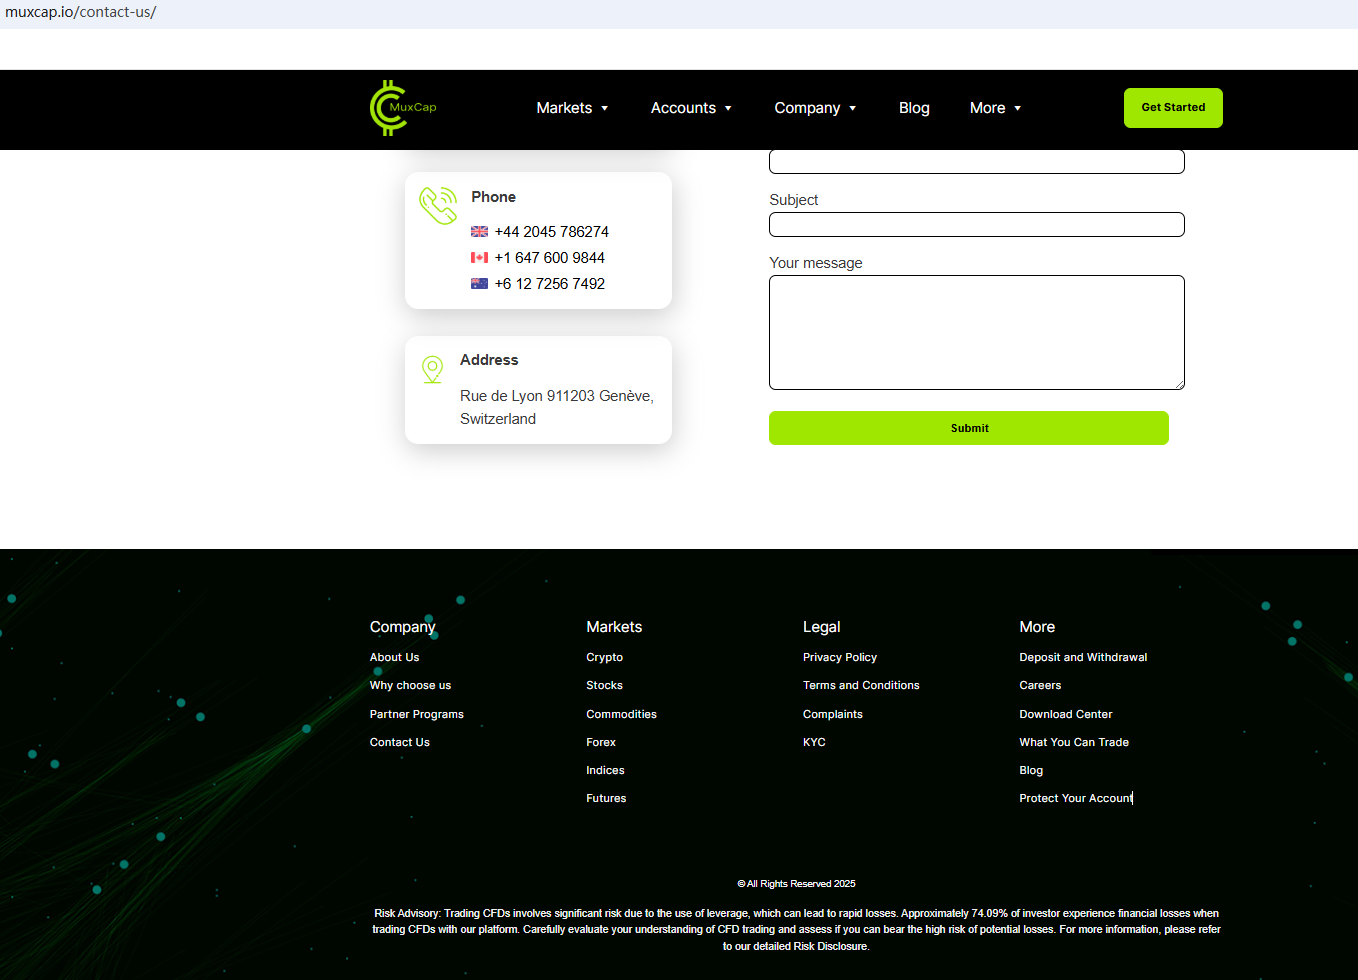Click the Canada flag icon
Image resolution: width=1358 pixels, height=980 pixels.
480,258
